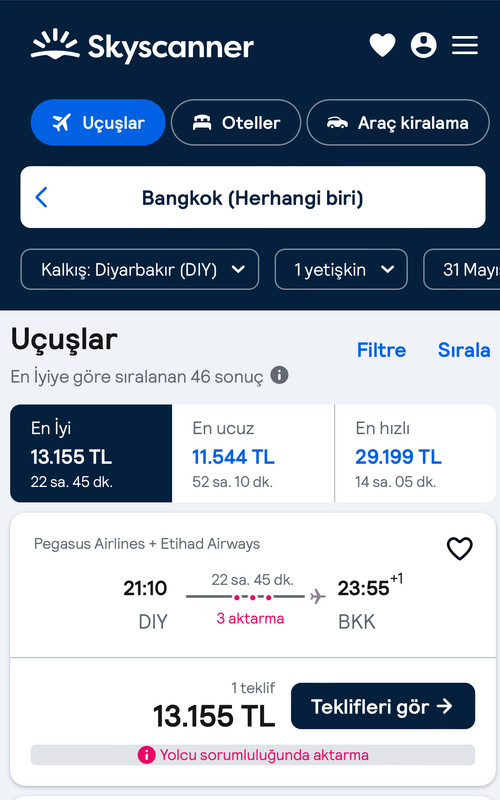Open the Sırala sort link
500x800 pixels.
[x=464, y=350]
